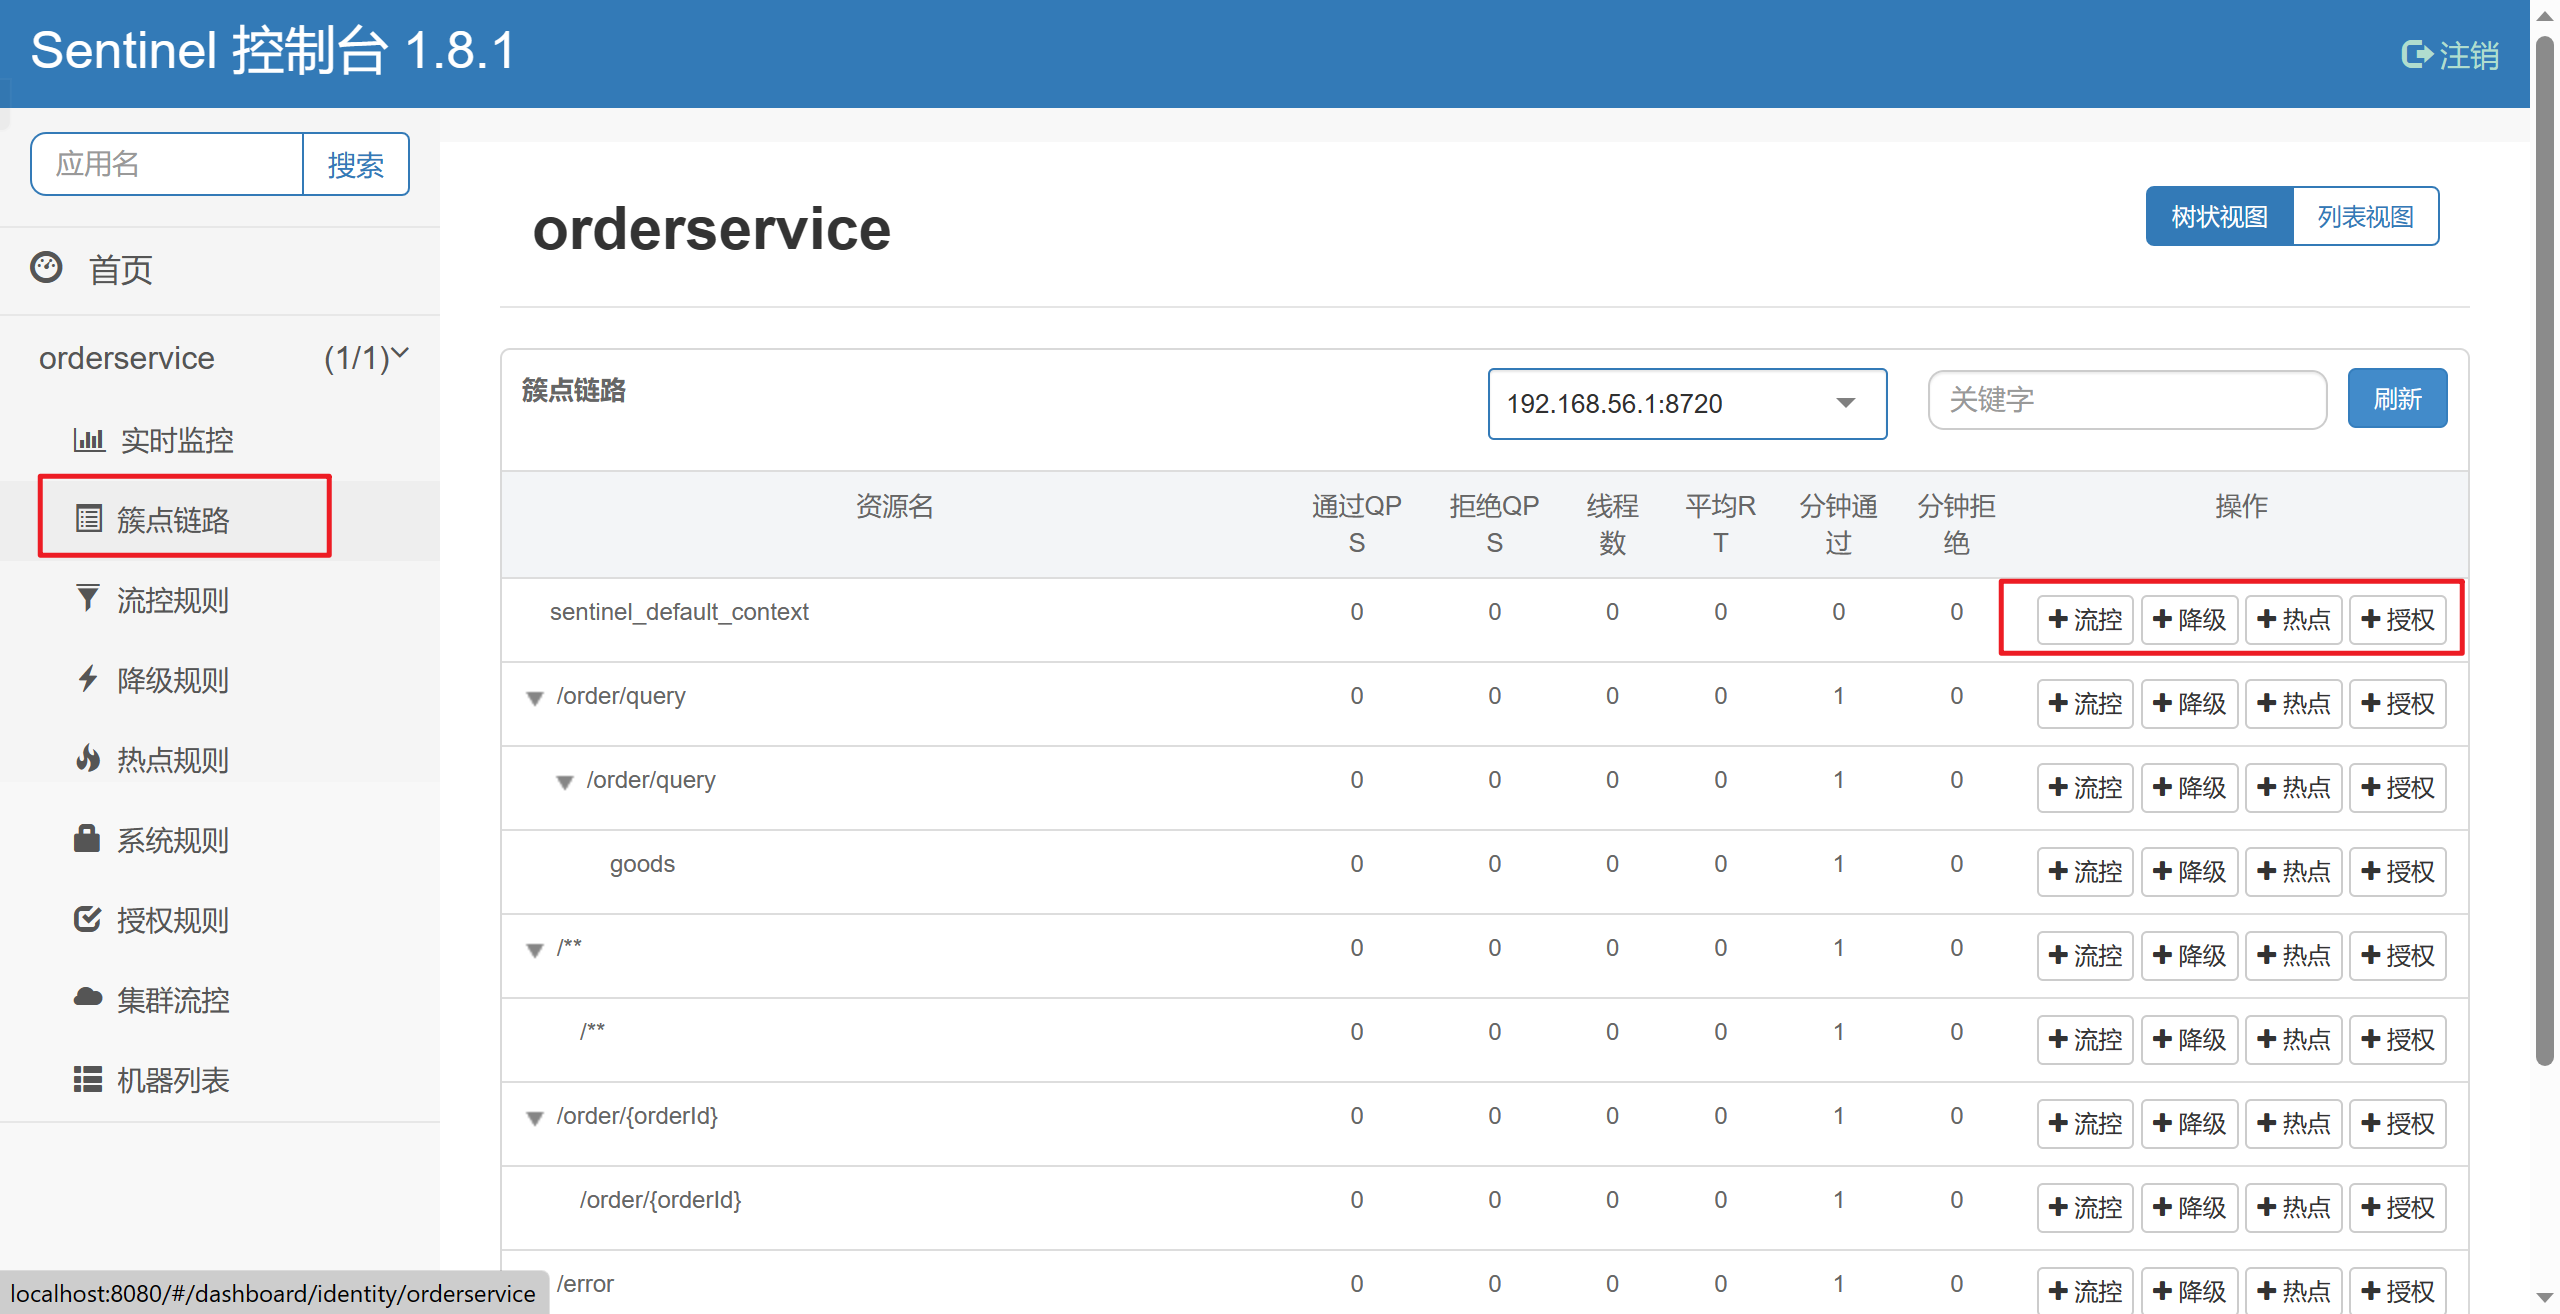Click the list icon for 簇点链路
The image size is (2560, 1314).
(x=89, y=519)
